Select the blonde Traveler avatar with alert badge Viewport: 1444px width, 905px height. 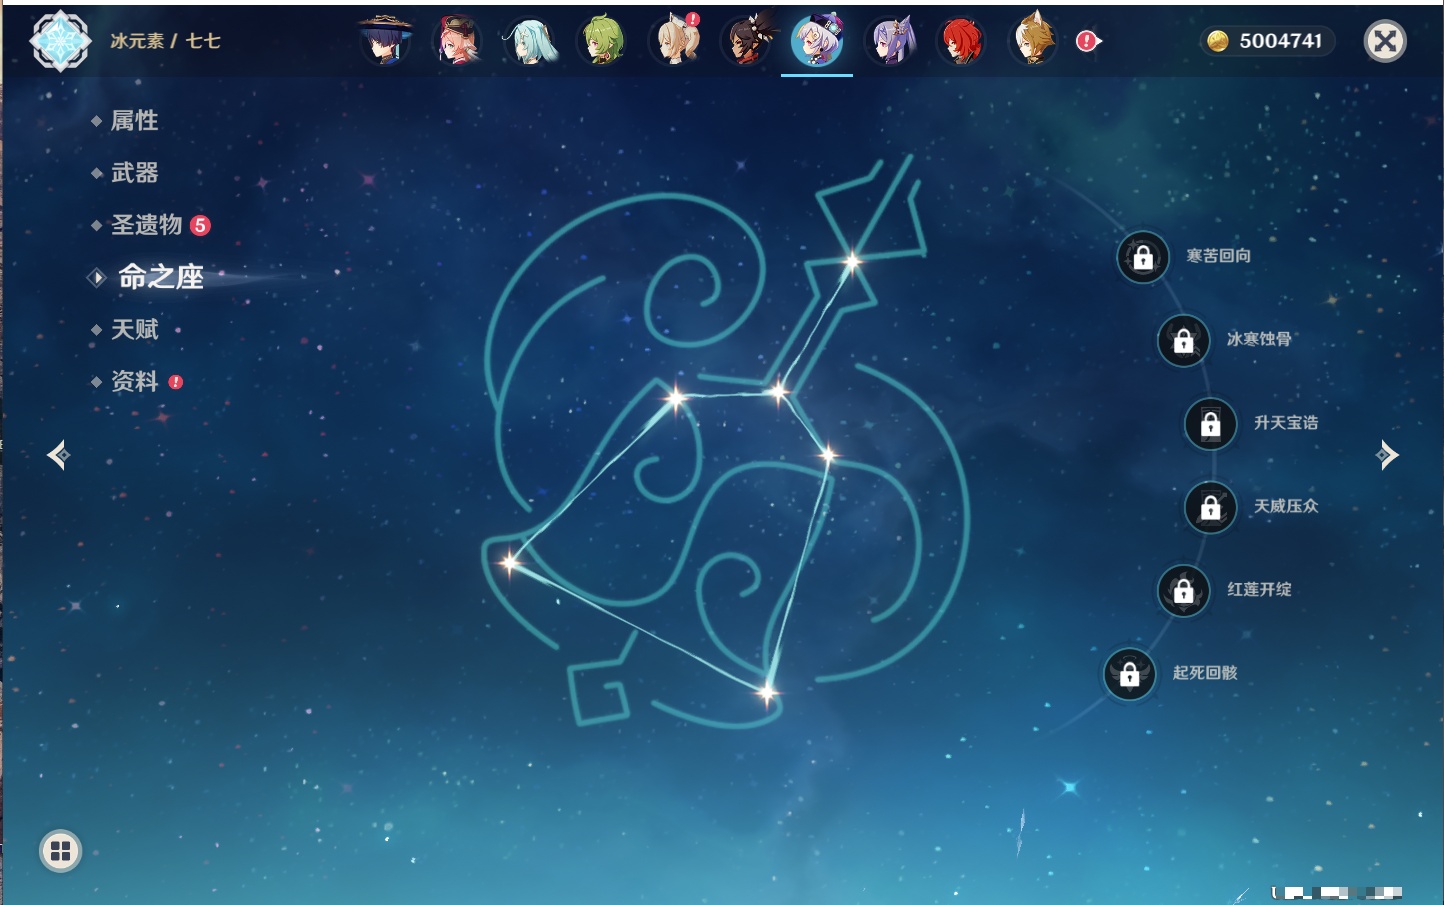point(675,41)
